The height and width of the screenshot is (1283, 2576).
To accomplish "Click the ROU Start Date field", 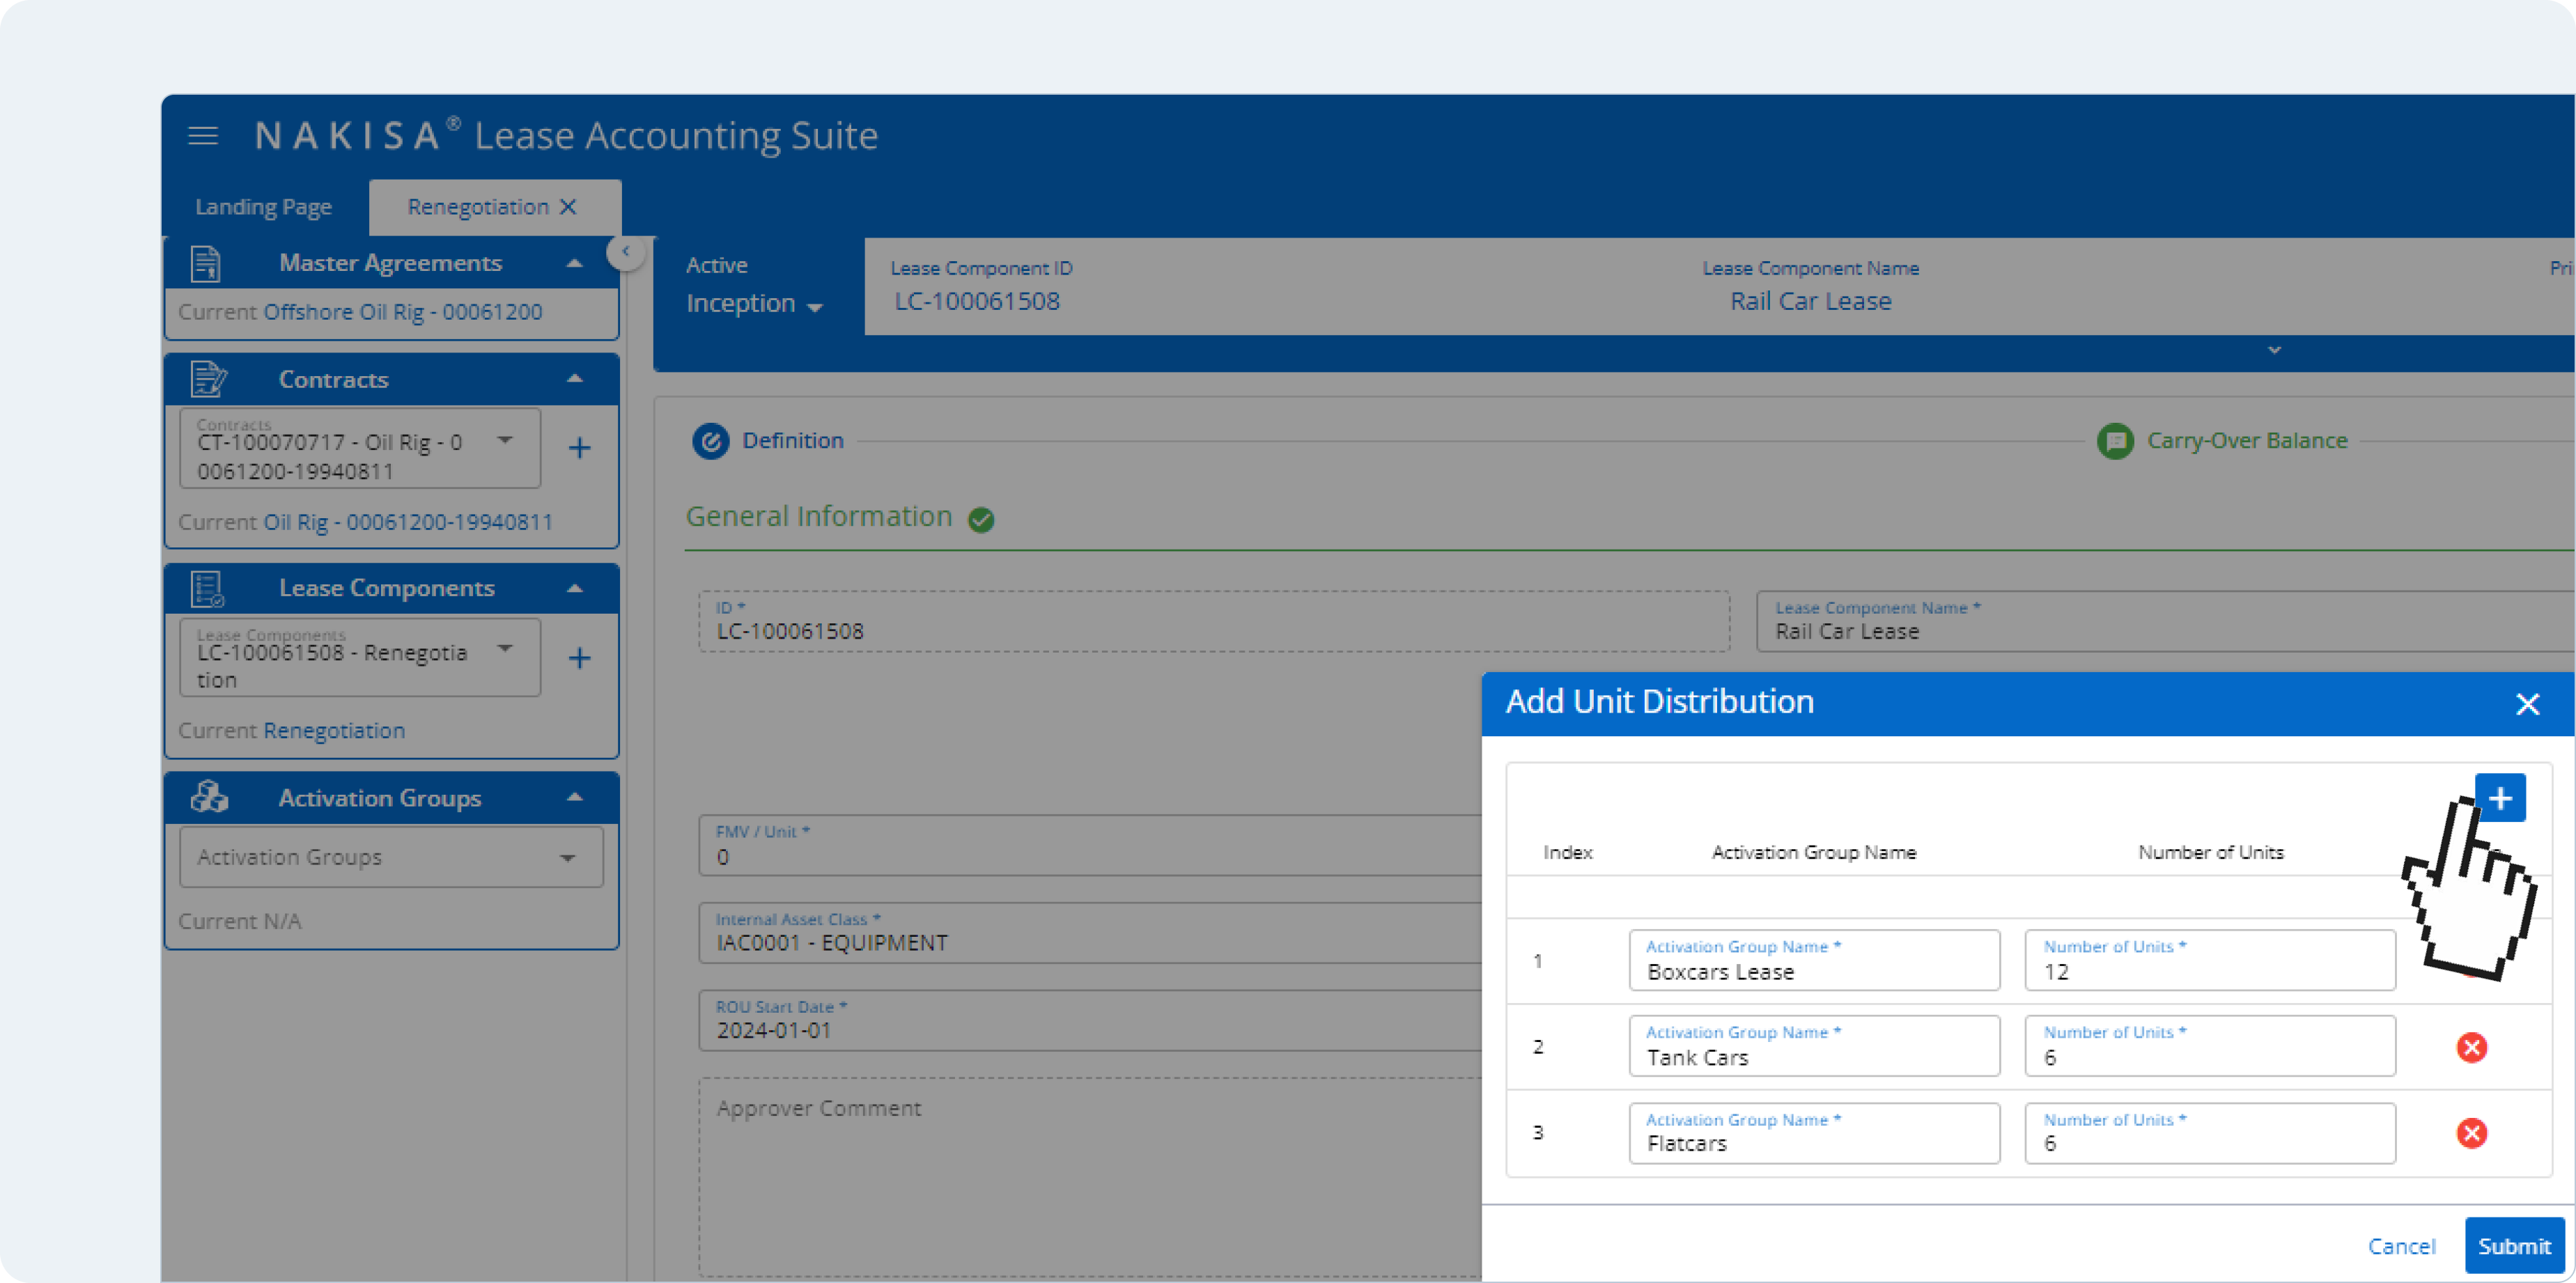I will (x=1090, y=1020).
